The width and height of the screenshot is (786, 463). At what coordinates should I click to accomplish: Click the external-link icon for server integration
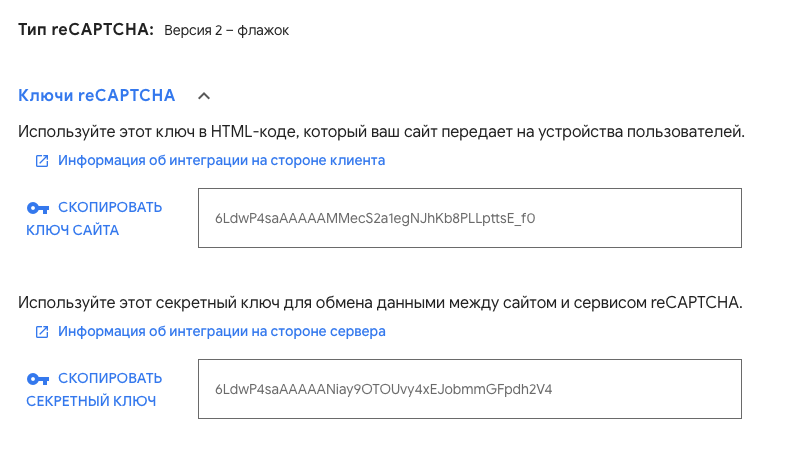(x=42, y=332)
